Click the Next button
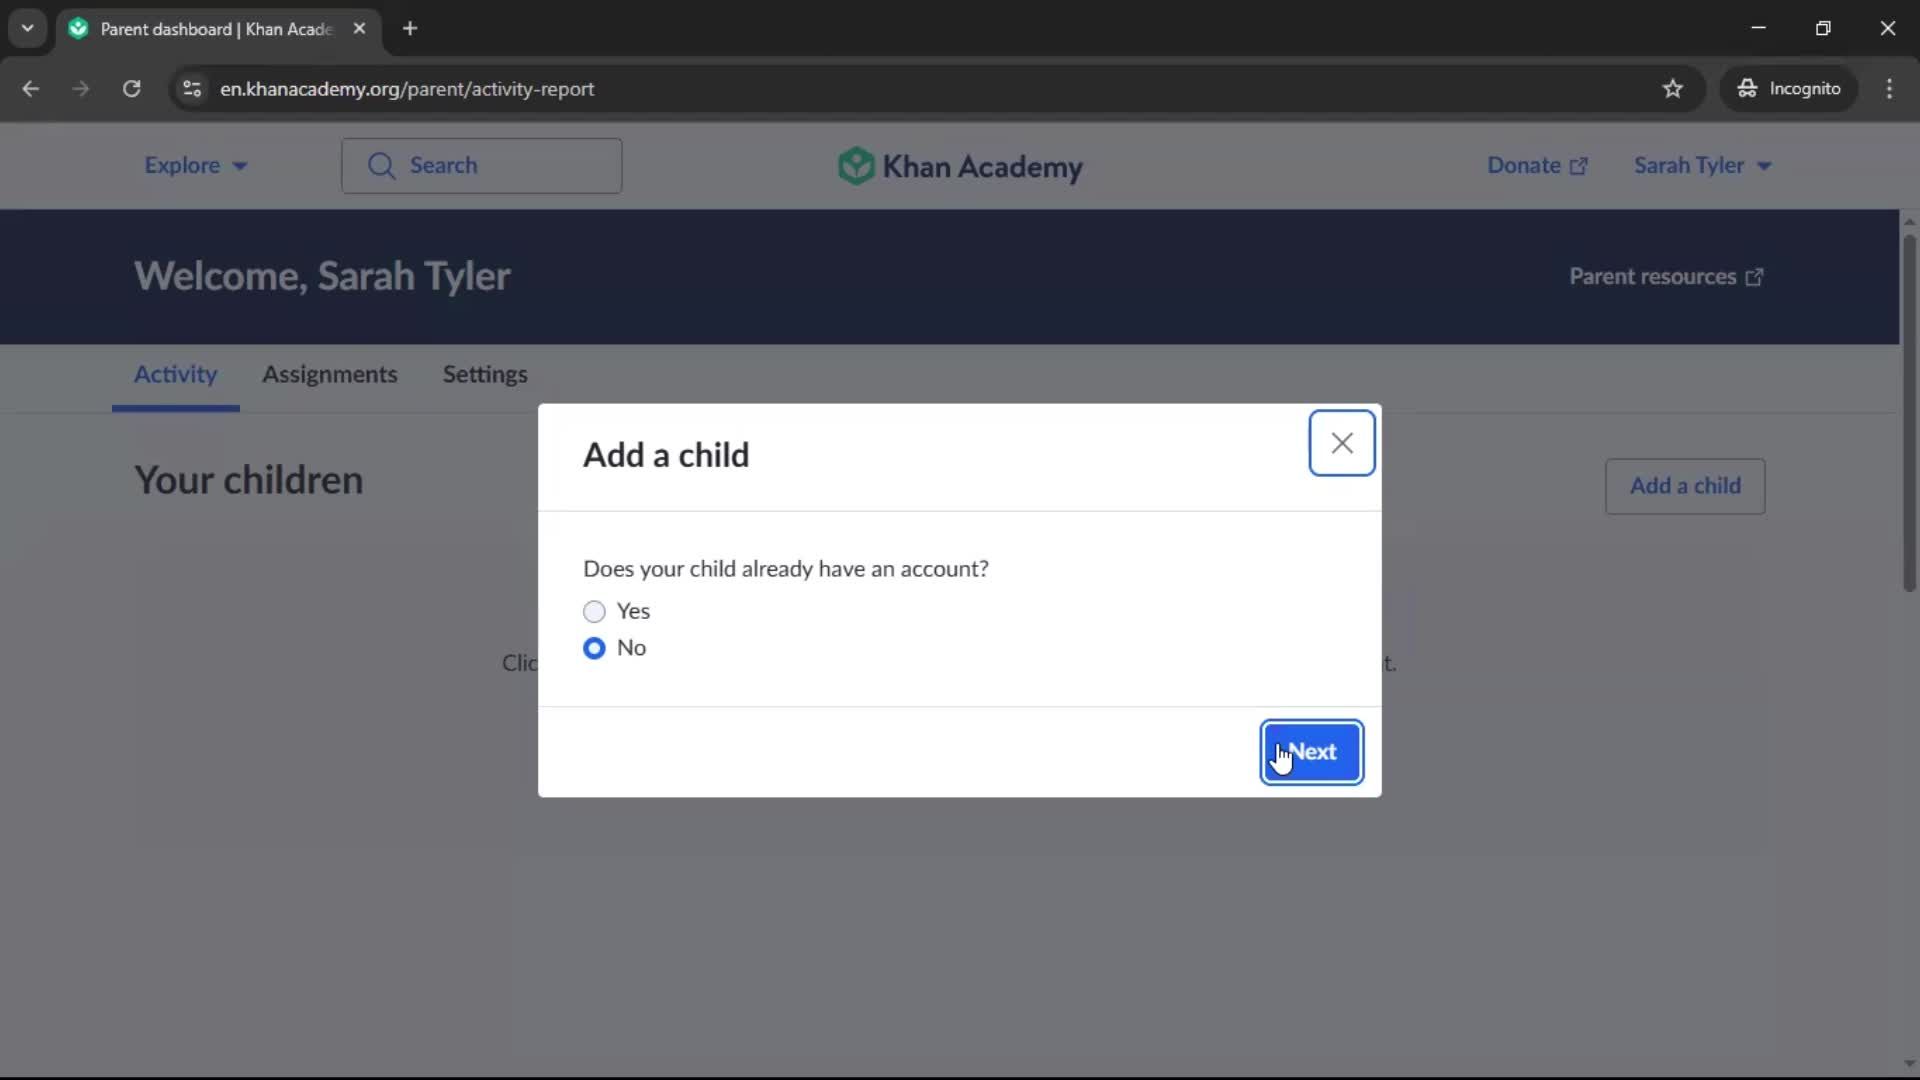 click(x=1311, y=752)
